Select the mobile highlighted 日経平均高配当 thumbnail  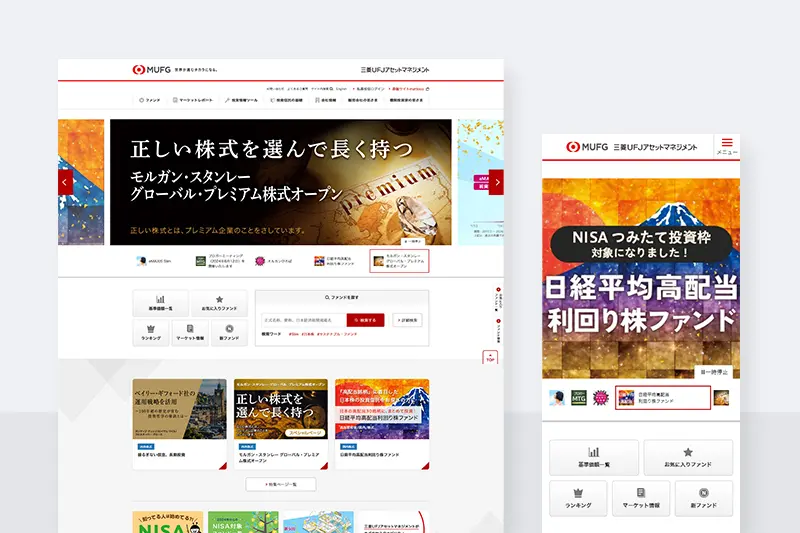[x=663, y=398]
